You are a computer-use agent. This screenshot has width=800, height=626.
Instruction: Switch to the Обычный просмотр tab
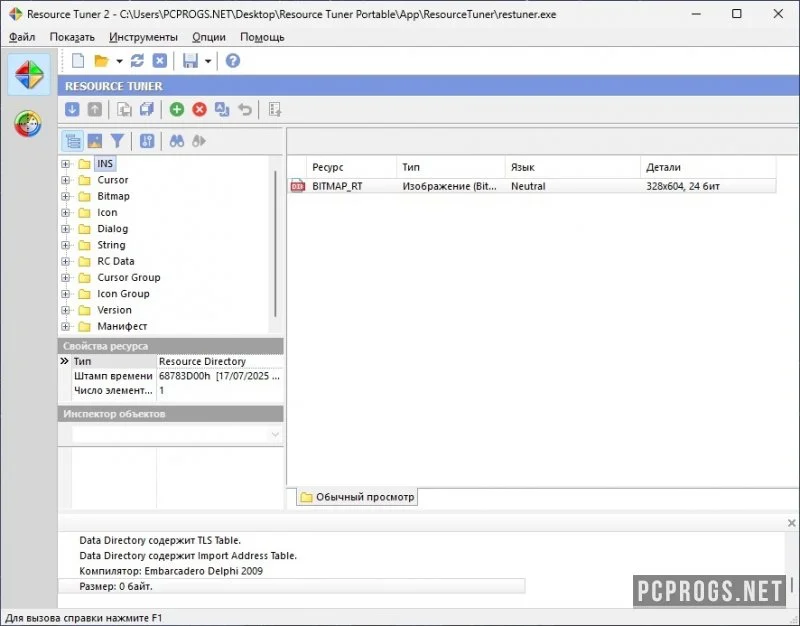click(x=357, y=497)
